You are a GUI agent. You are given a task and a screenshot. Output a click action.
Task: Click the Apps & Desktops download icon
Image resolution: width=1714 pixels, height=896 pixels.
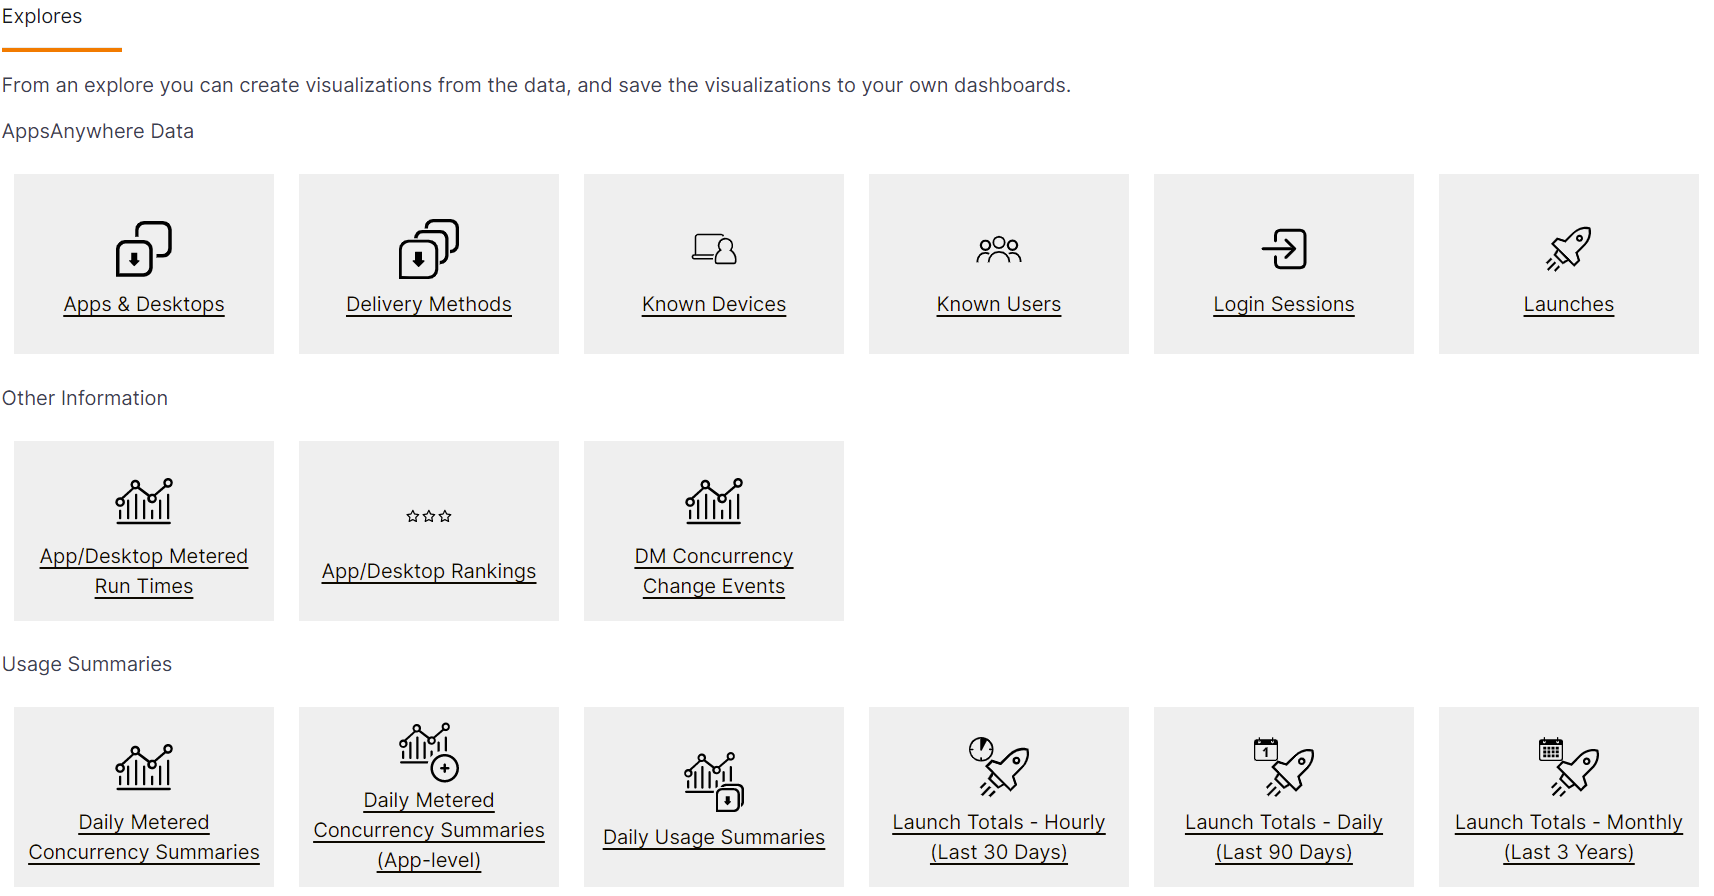click(144, 249)
